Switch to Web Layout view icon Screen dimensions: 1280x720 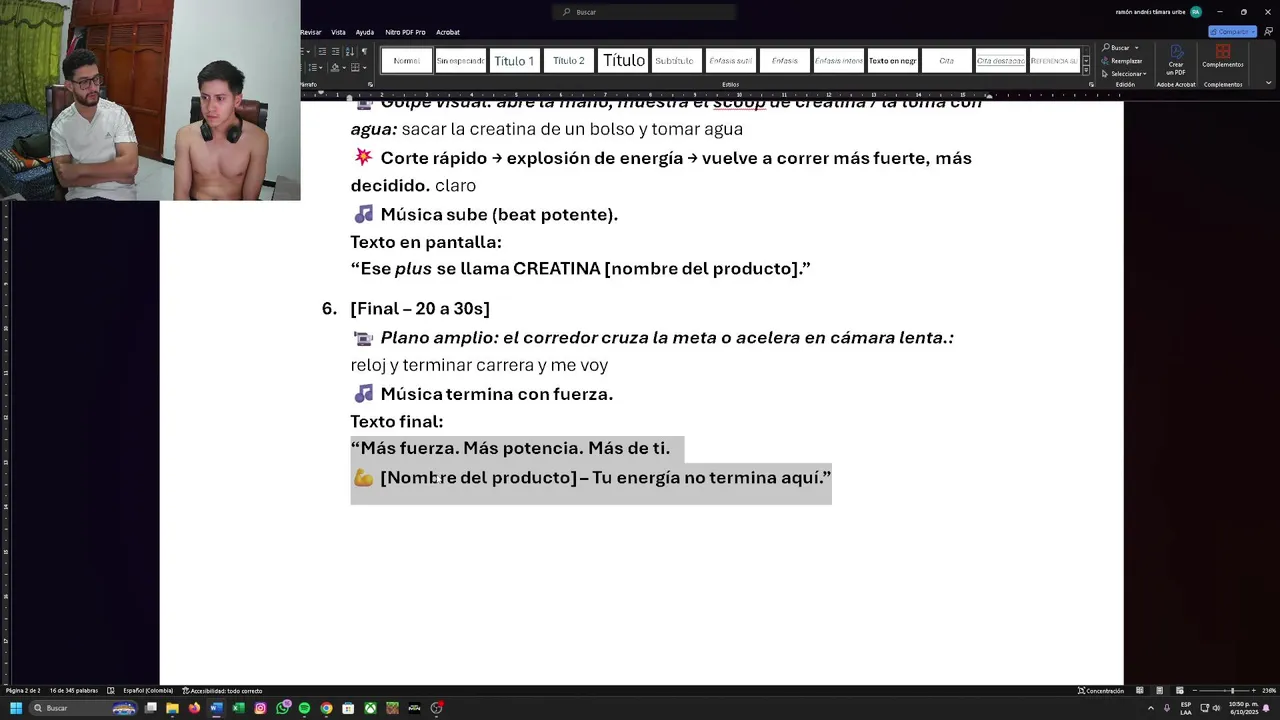click(1180, 690)
